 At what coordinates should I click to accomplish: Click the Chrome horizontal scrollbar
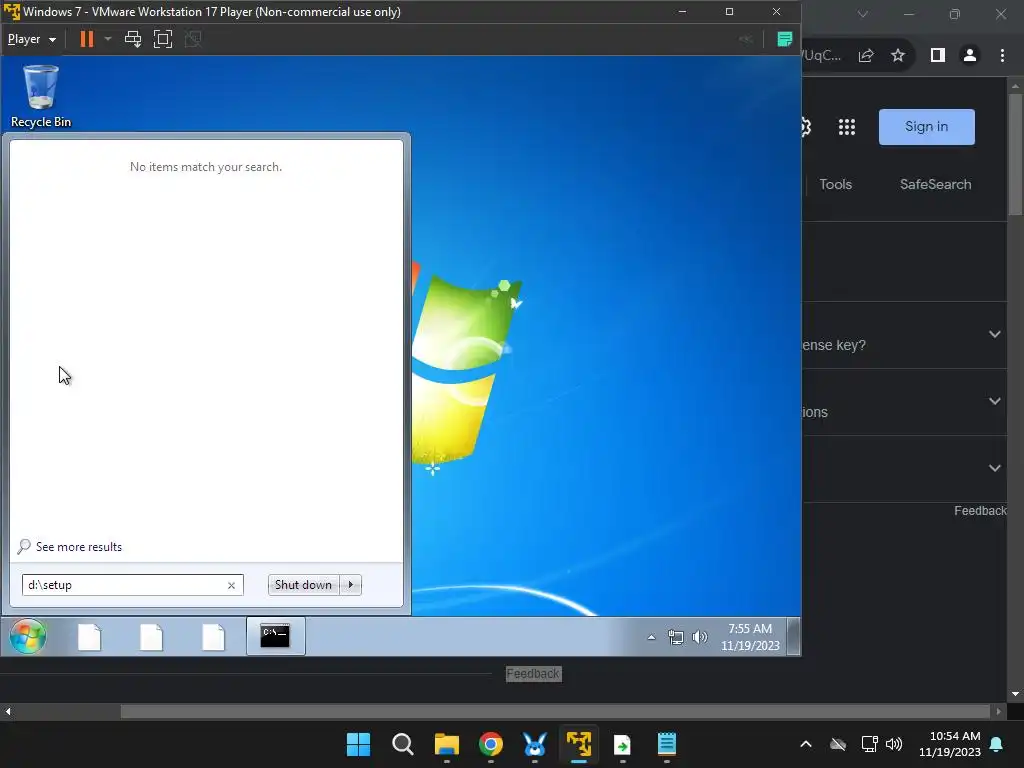pos(555,711)
